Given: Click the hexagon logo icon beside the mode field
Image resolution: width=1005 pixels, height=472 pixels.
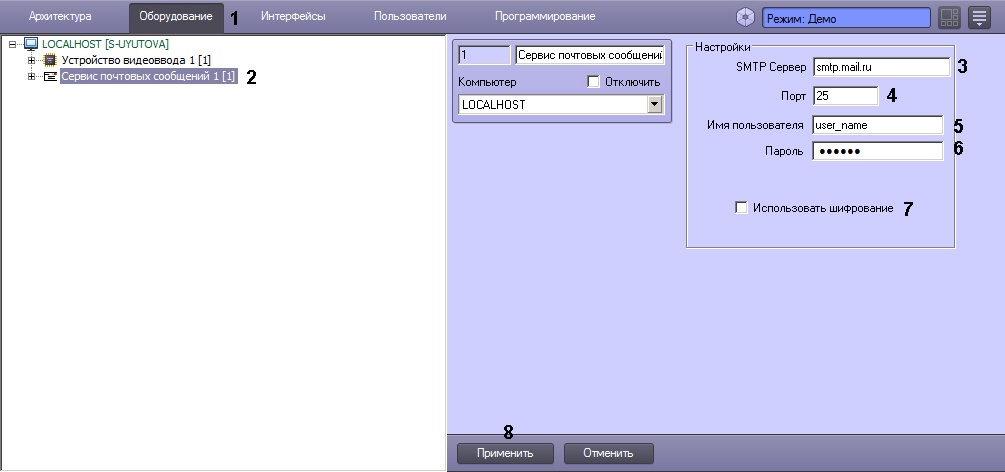Looking at the screenshot, I should coord(745,18).
